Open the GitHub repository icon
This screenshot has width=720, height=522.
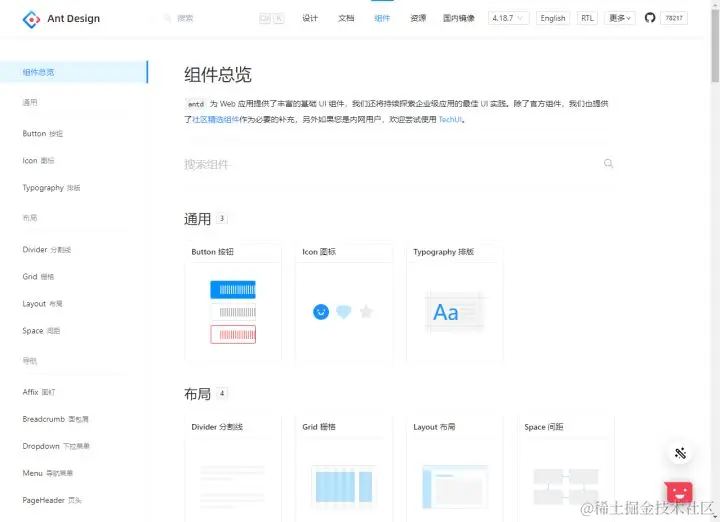pos(649,18)
